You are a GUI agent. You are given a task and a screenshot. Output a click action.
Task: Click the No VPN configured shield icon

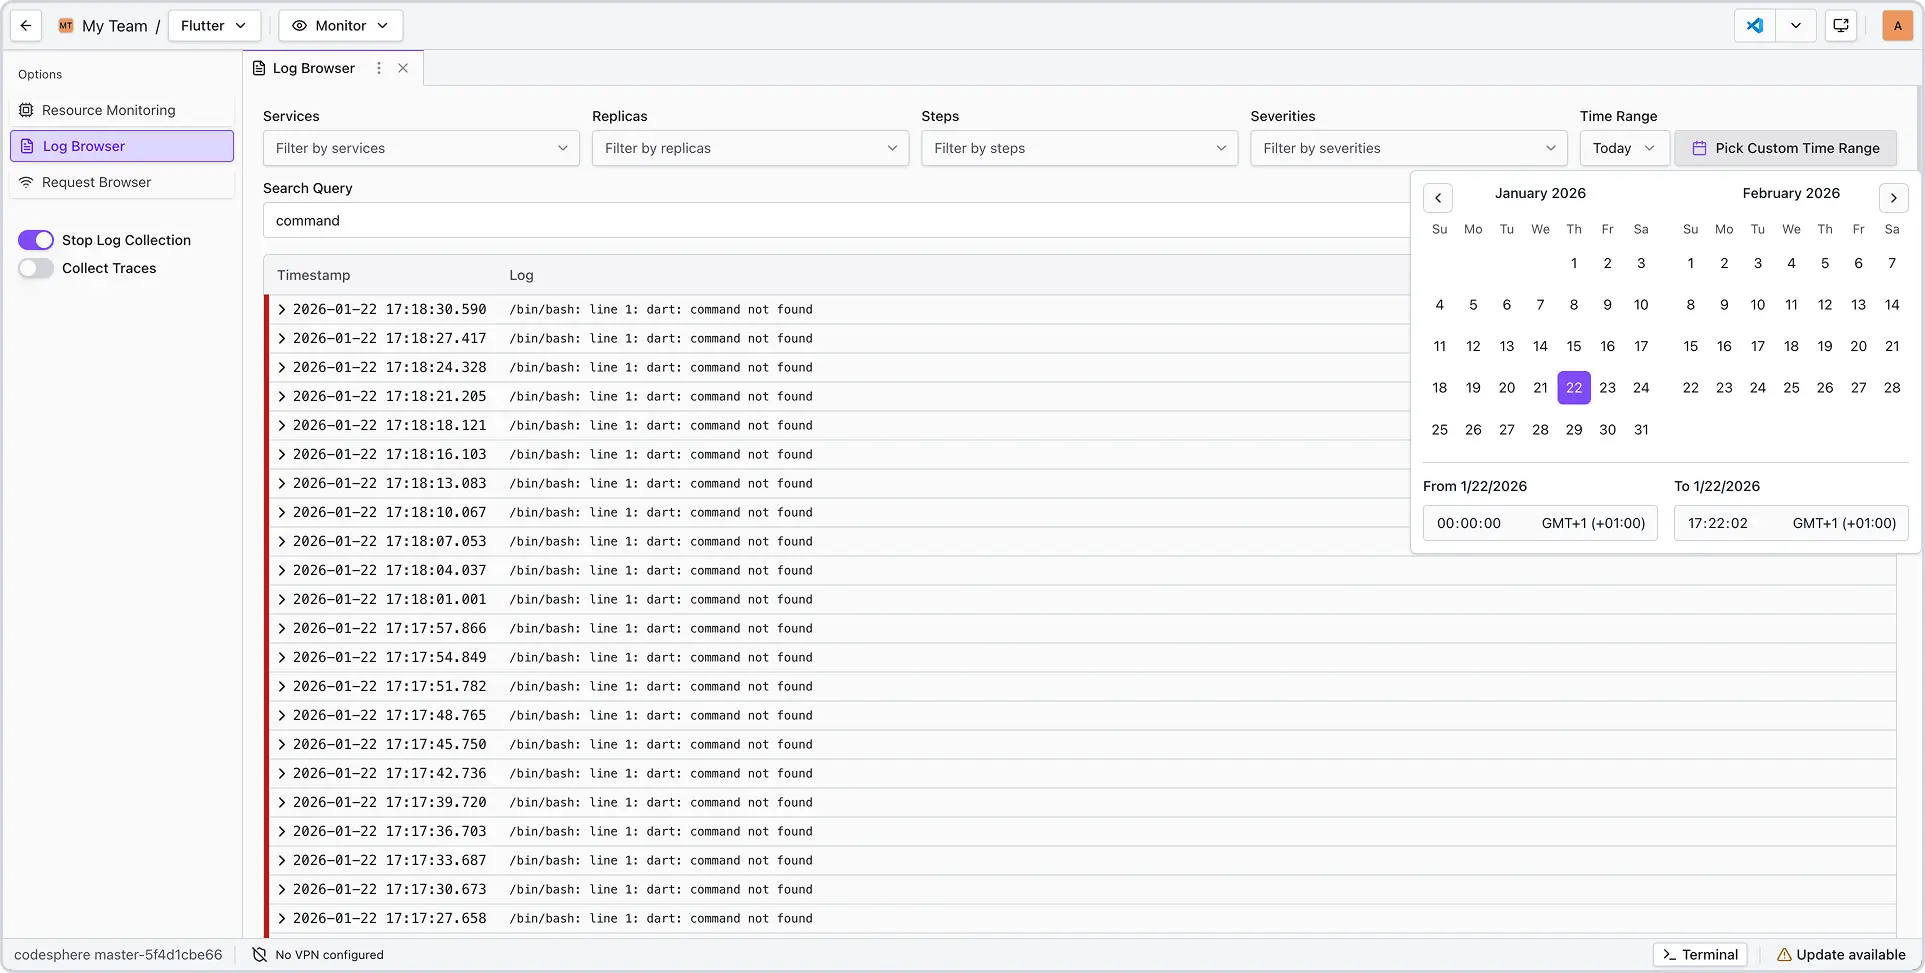(258, 954)
